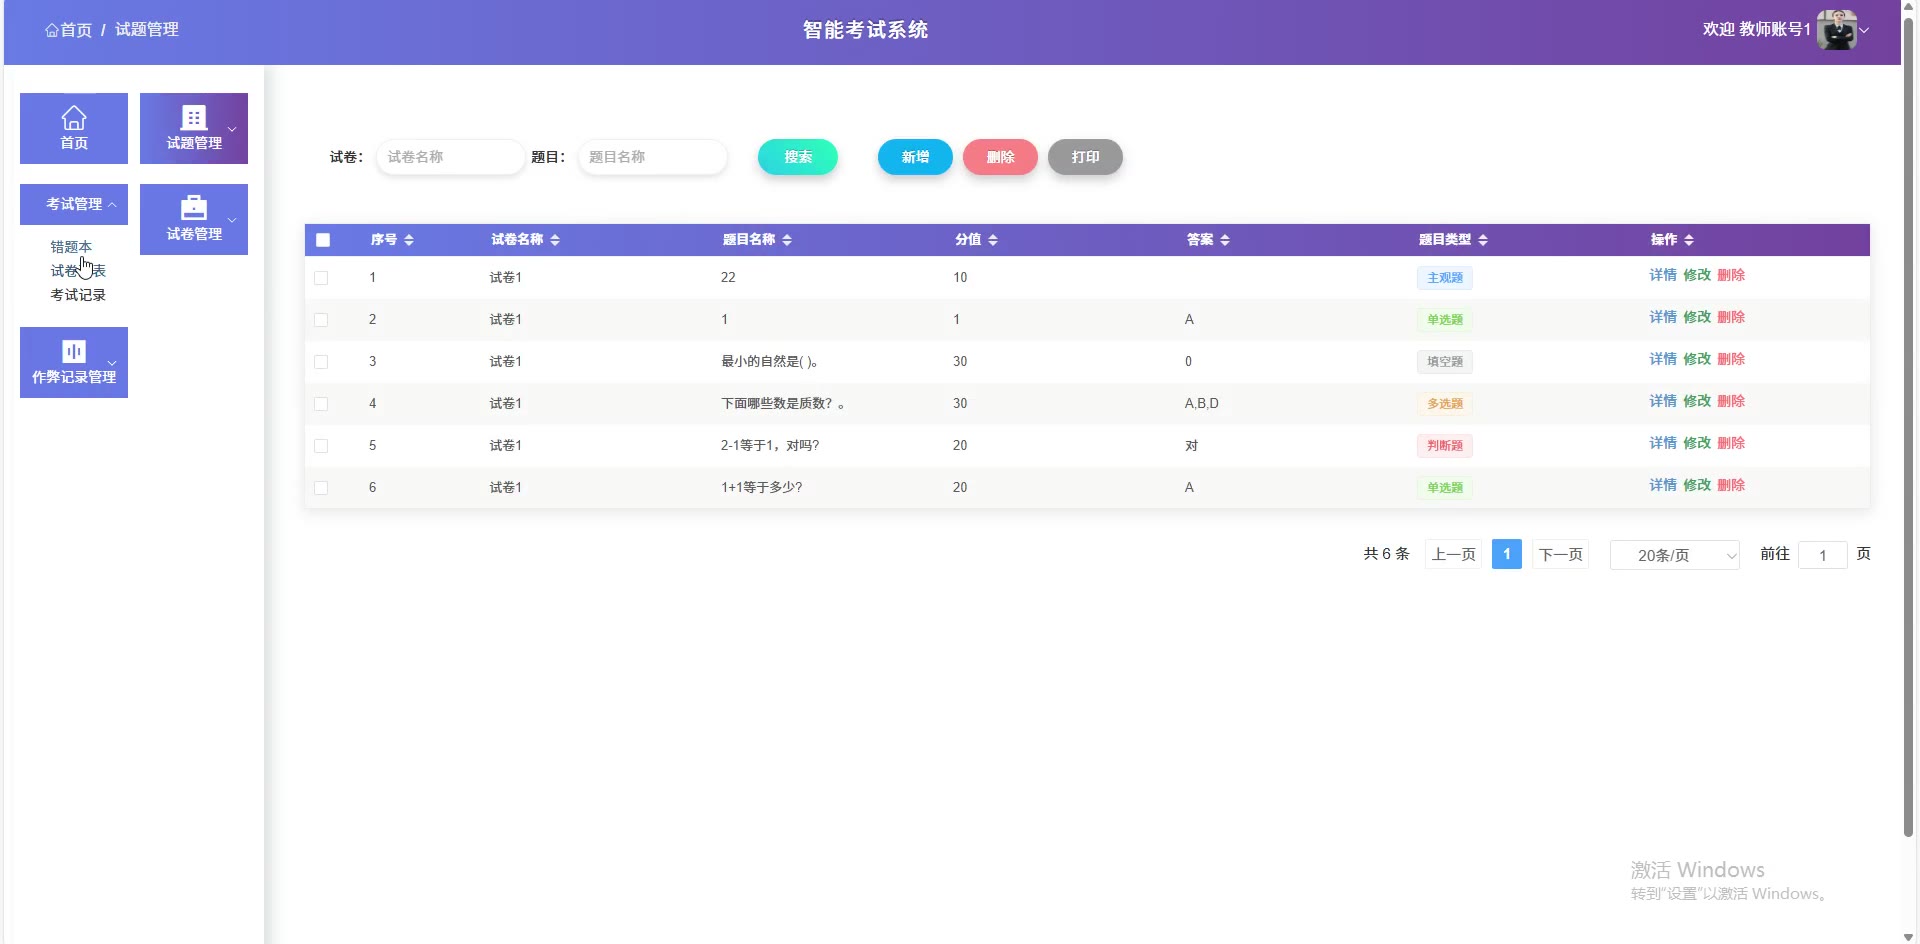Sort table by 分值 column arrows
Image resolution: width=1920 pixels, height=944 pixels.
click(993, 240)
